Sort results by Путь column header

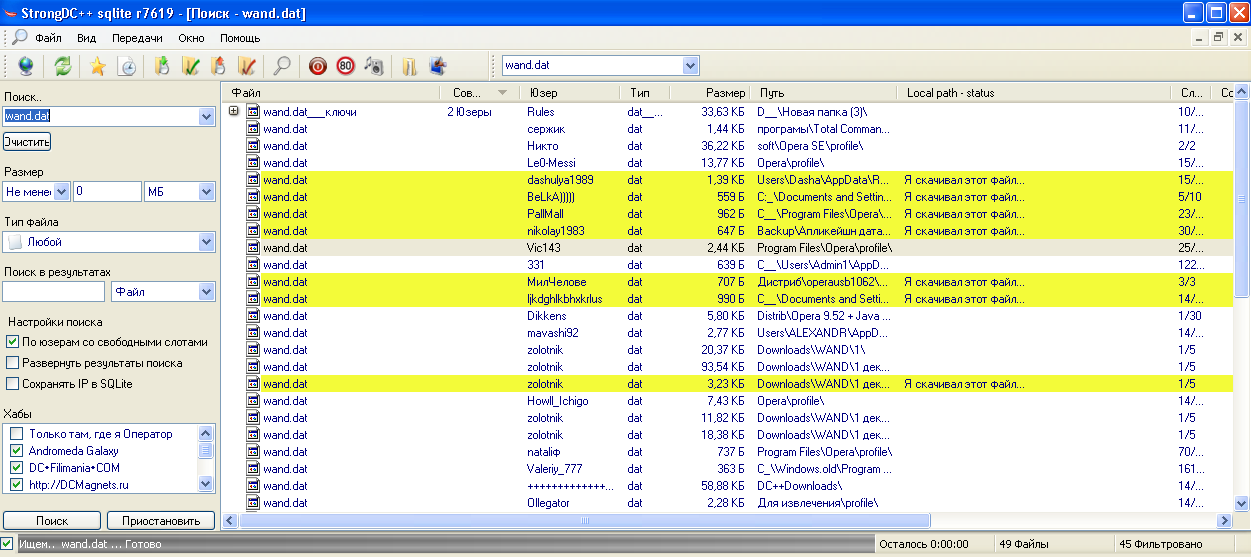coord(824,92)
